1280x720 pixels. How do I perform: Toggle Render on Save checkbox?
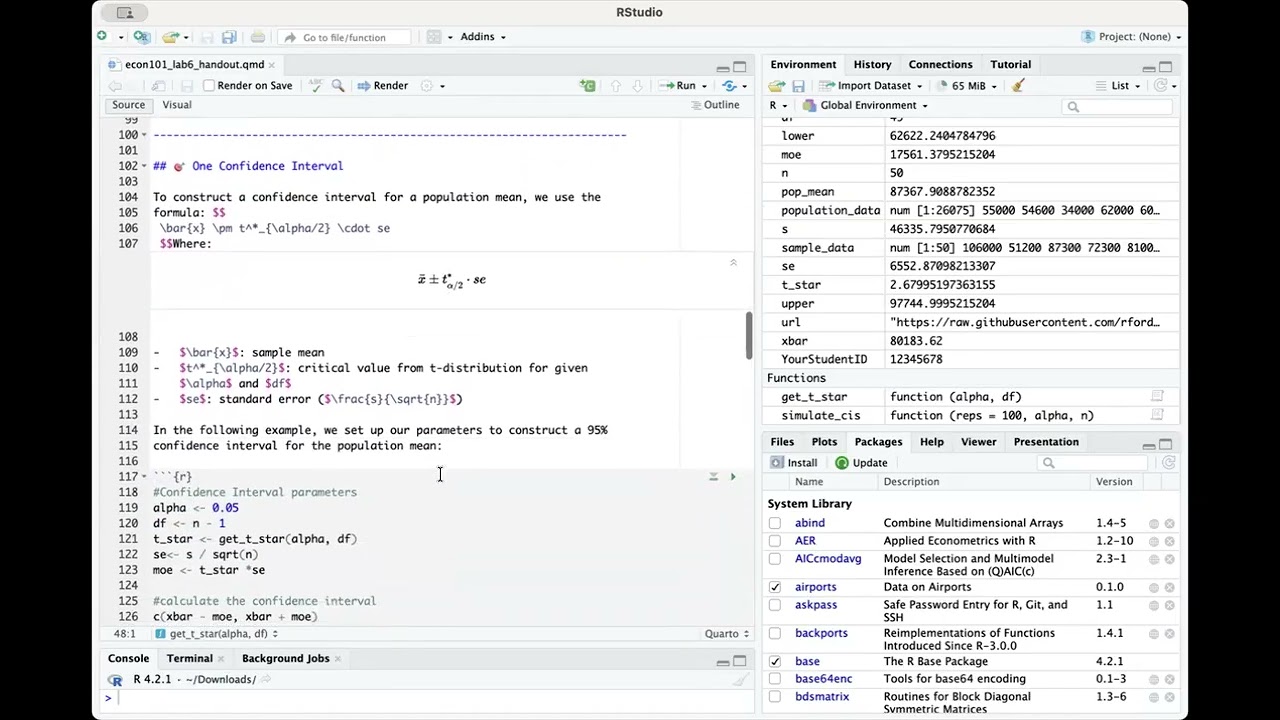[209, 86]
